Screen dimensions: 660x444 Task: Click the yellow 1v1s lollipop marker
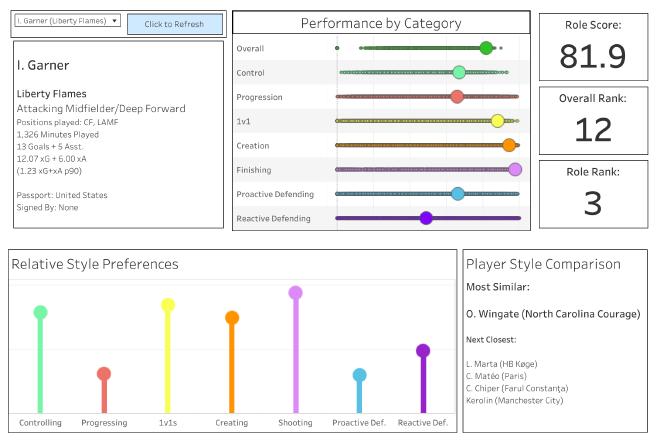coord(168,304)
